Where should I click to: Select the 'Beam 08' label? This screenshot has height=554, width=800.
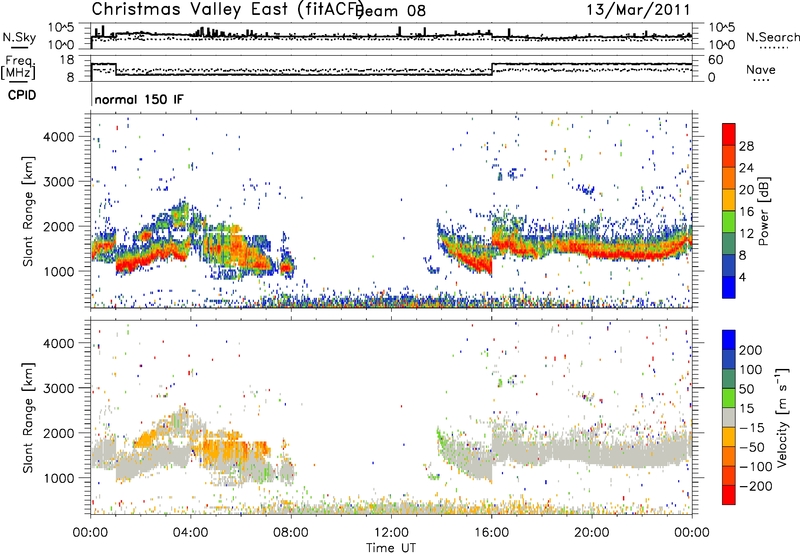tap(391, 11)
